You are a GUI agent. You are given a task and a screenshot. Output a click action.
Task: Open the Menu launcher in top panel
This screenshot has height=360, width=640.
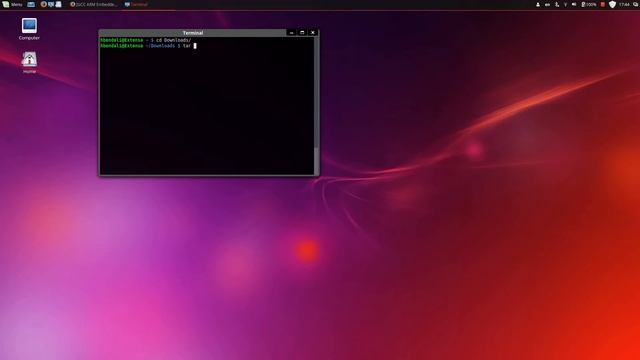[x=12, y=4]
